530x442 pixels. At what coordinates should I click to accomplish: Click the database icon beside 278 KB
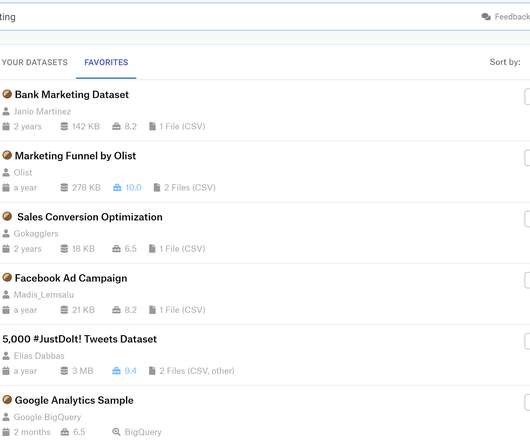pyautogui.click(x=64, y=188)
